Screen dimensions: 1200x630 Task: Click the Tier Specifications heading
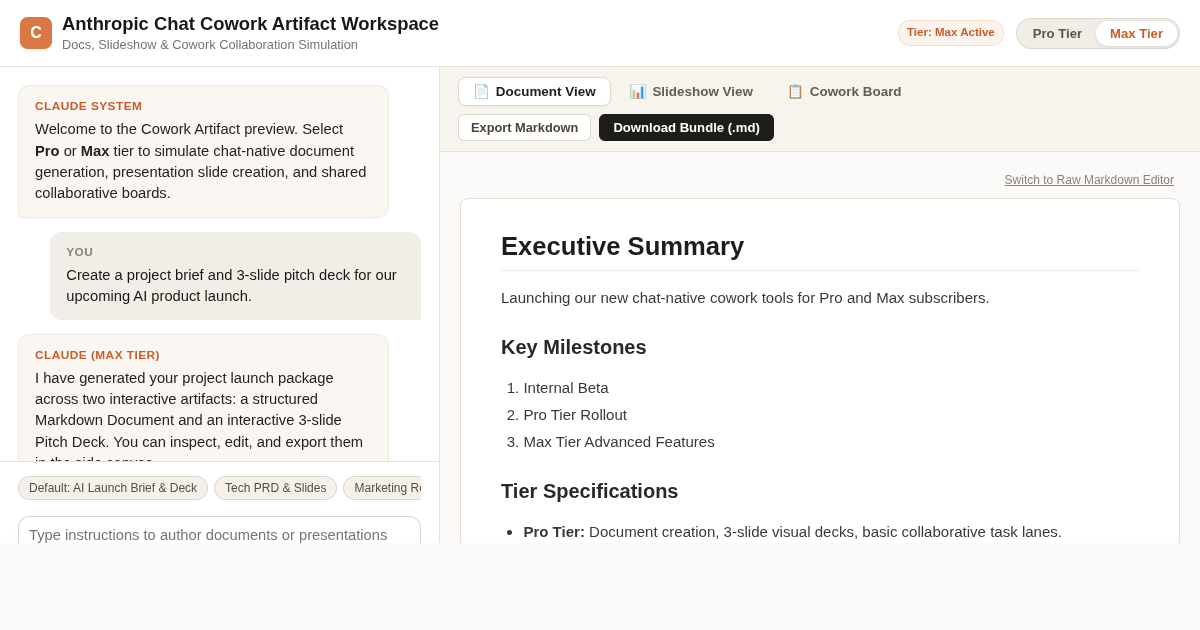(x=589, y=491)
